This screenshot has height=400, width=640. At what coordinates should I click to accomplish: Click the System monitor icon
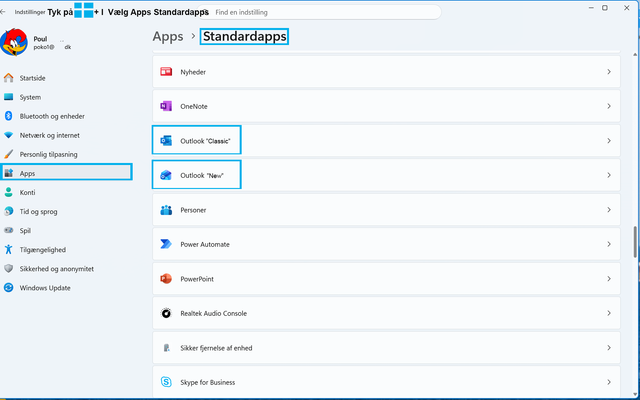pos(9,97)
